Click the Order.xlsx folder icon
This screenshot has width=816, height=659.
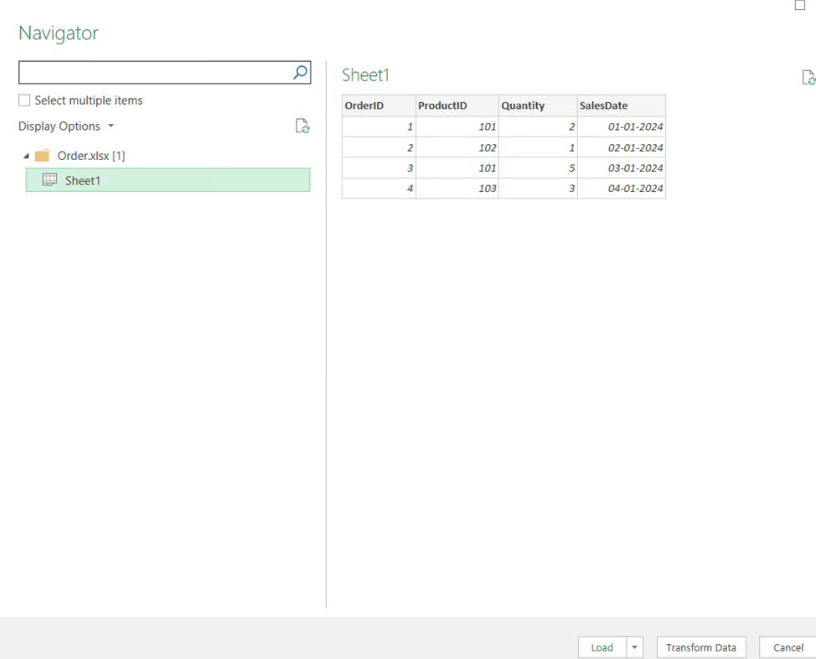coord(40,155)
